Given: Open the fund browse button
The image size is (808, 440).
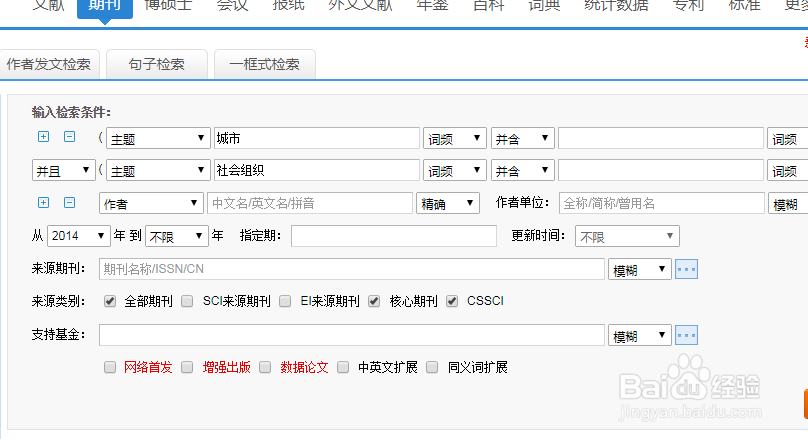Looking at the screenshot, I should 686,335.
